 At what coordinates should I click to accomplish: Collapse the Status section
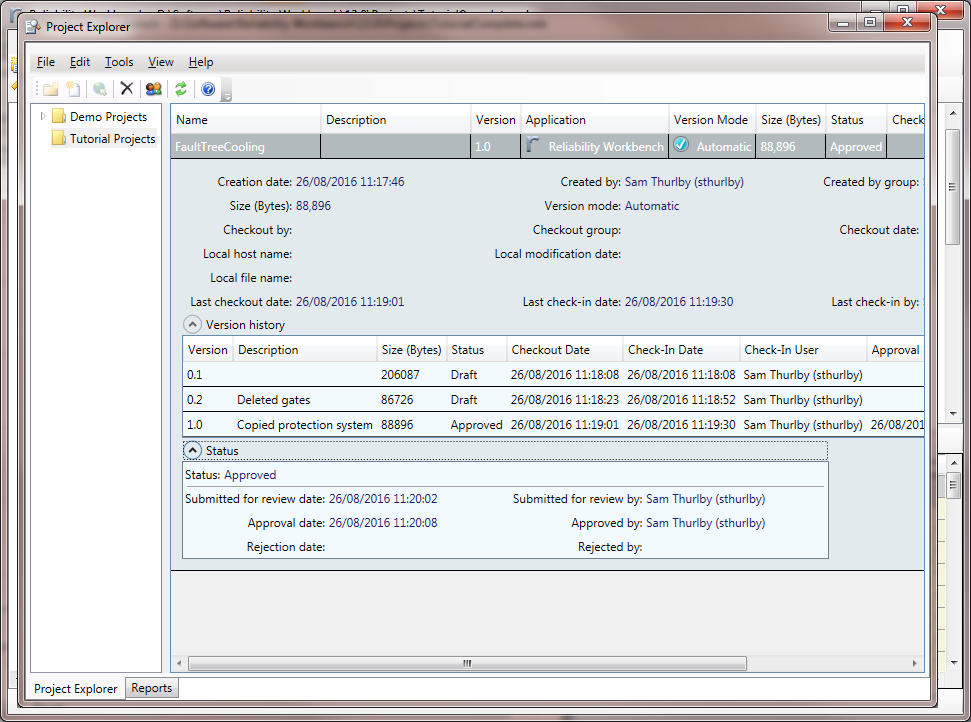193,451
